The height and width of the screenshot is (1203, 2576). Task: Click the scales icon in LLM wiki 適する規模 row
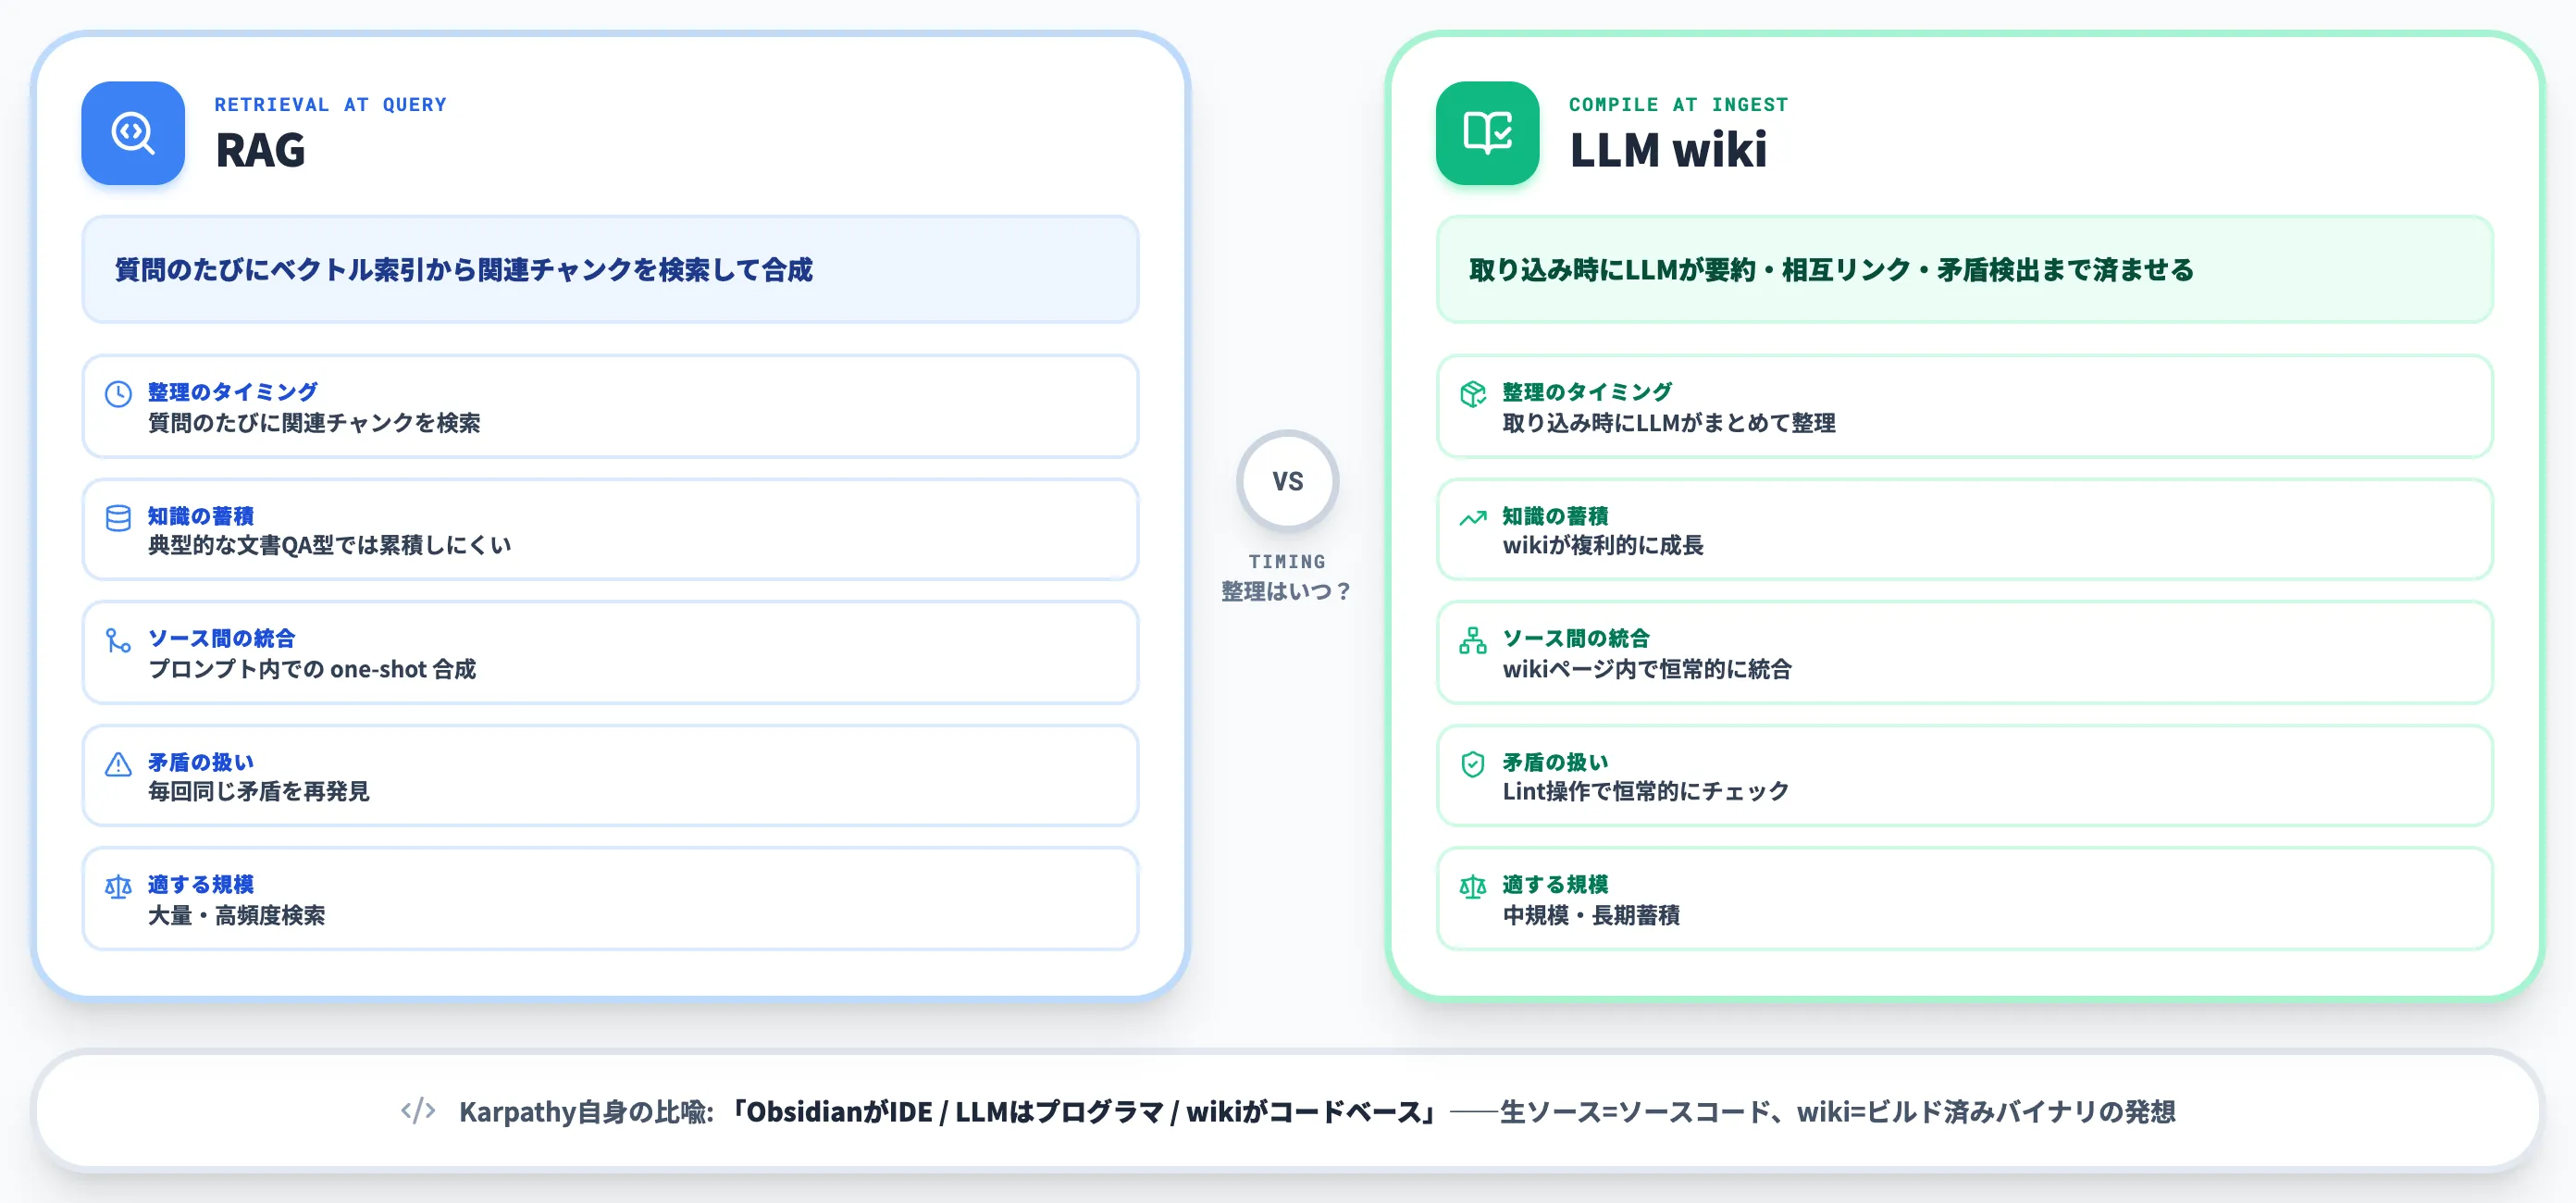[1473, 887]
